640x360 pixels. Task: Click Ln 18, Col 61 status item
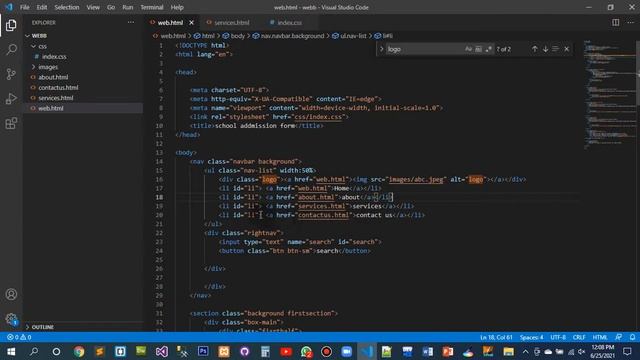pos(496,337)
